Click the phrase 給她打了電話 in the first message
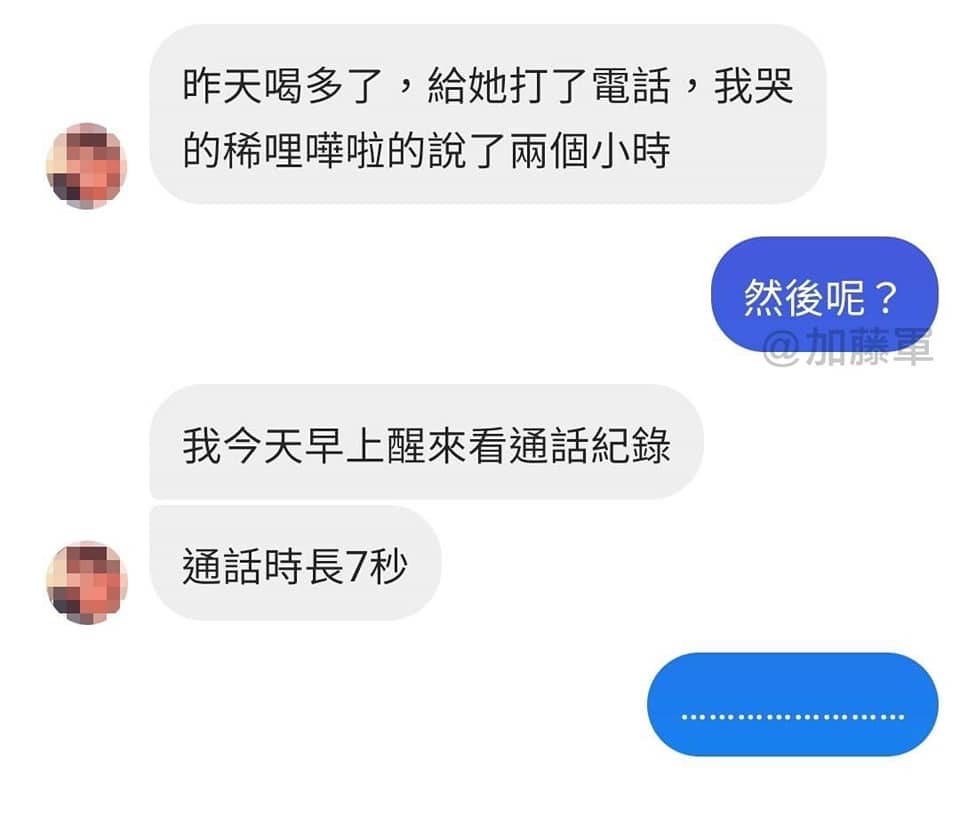The height and width of the screenshot is (833, 960). tap(549, 85)
